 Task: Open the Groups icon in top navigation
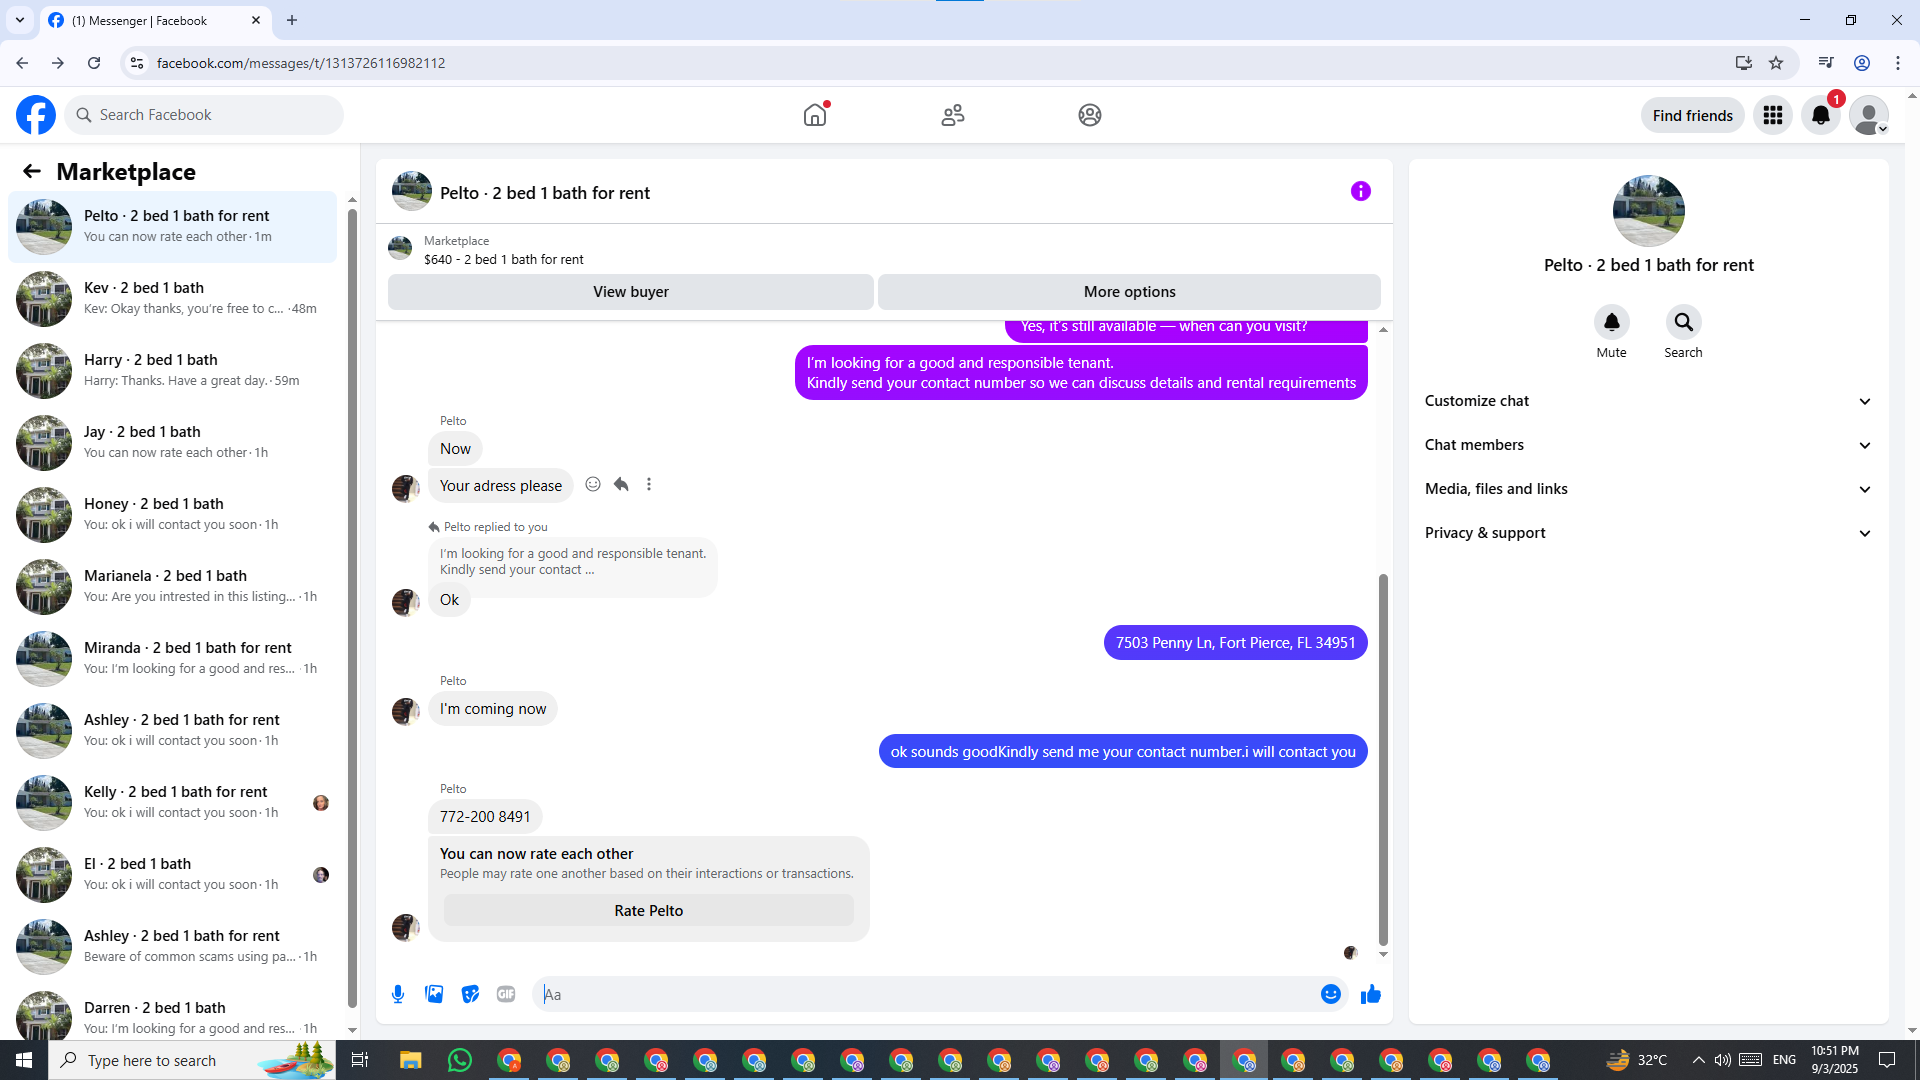(1090, 115)
